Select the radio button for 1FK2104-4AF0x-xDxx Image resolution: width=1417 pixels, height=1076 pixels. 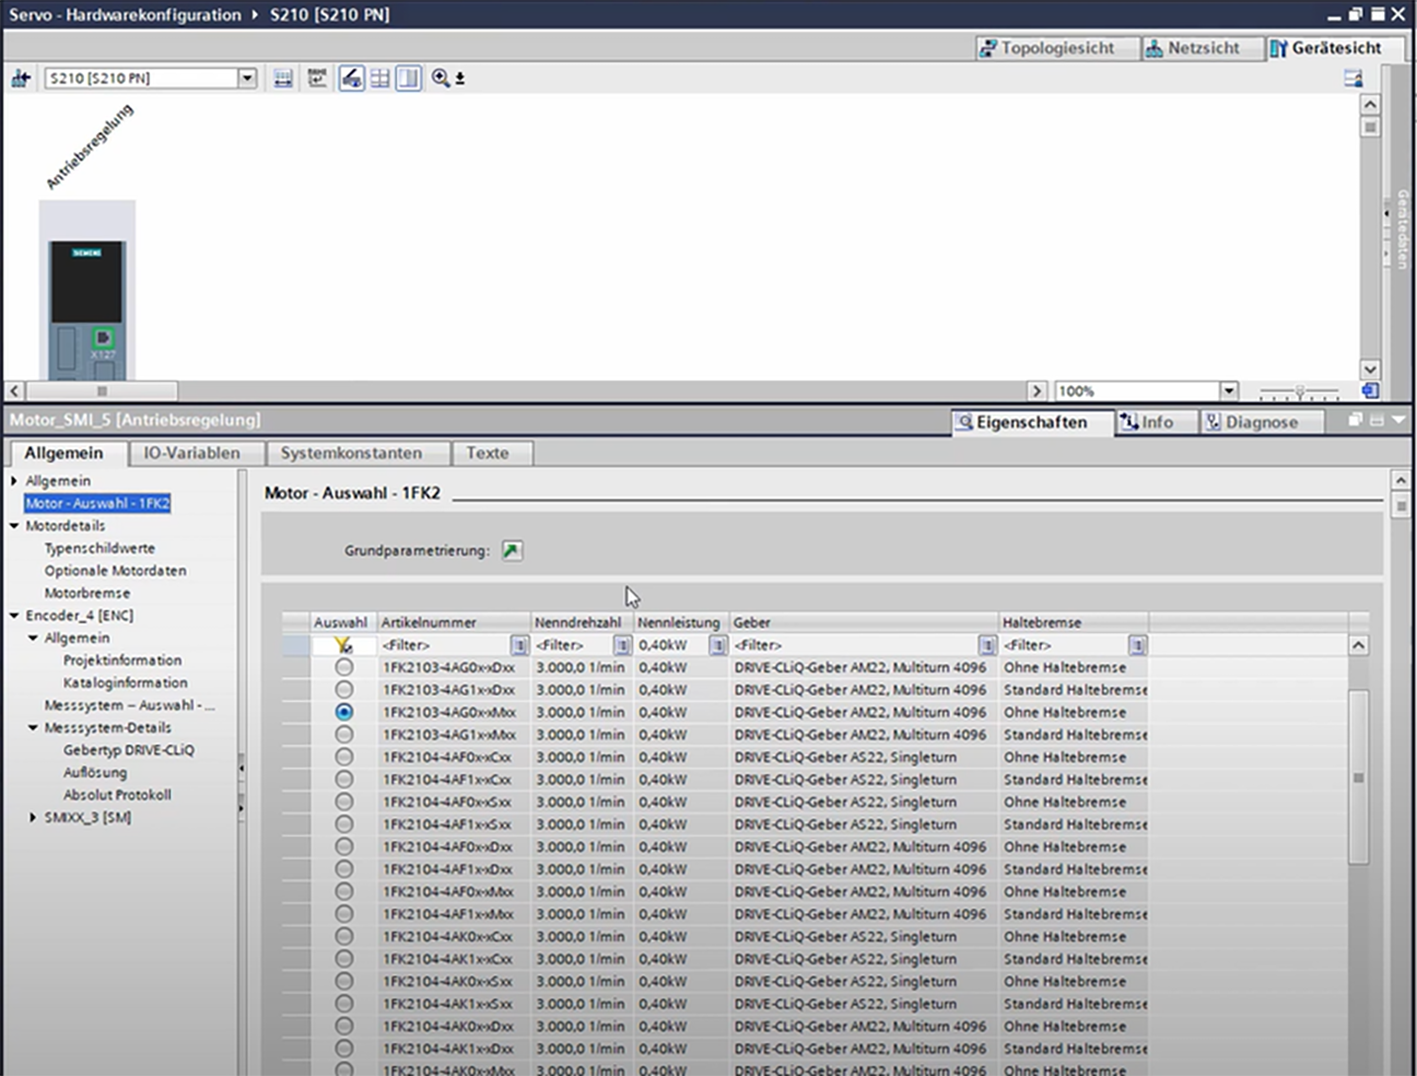tap(344, 846)
